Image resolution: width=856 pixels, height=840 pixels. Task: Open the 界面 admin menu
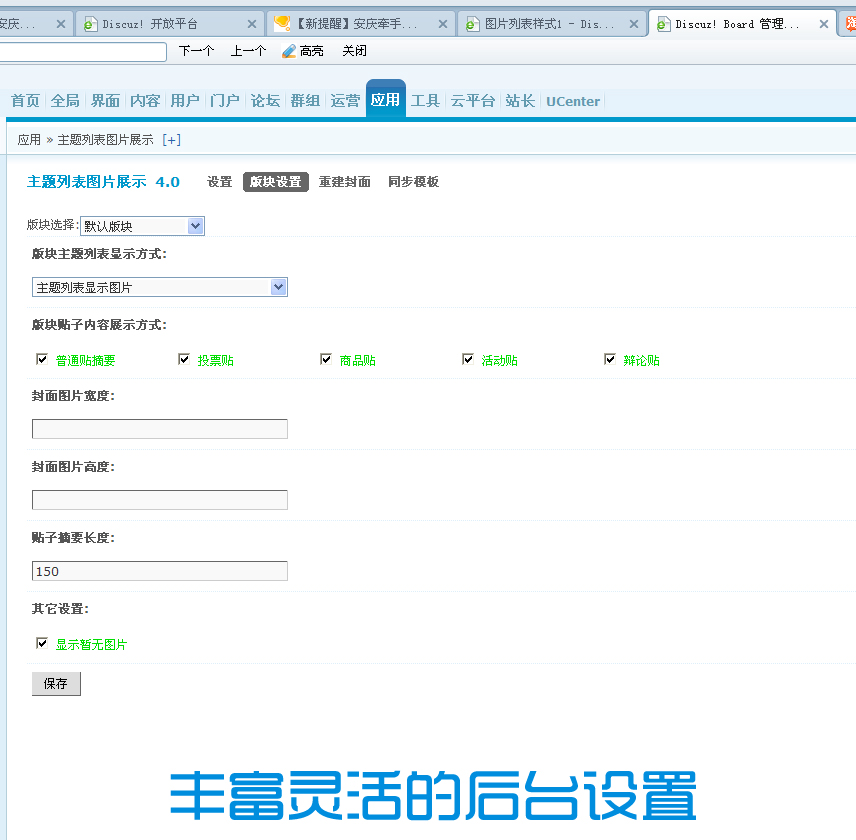tap(105, 101)
